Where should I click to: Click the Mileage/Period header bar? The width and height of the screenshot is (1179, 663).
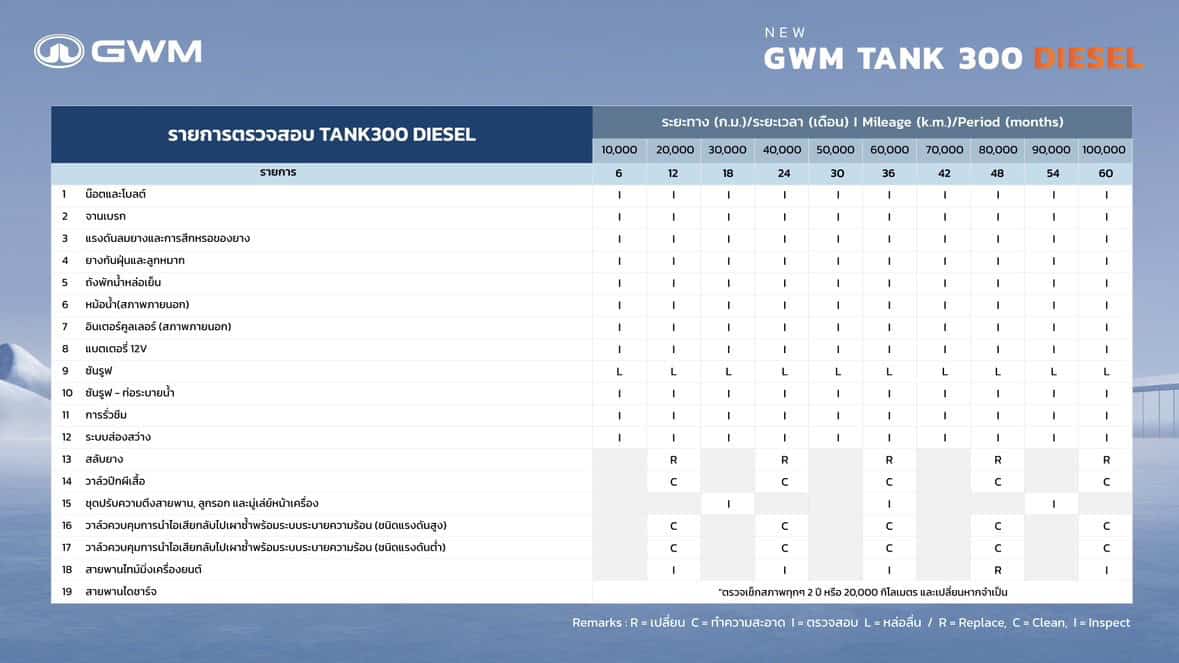tap(862, 121)
